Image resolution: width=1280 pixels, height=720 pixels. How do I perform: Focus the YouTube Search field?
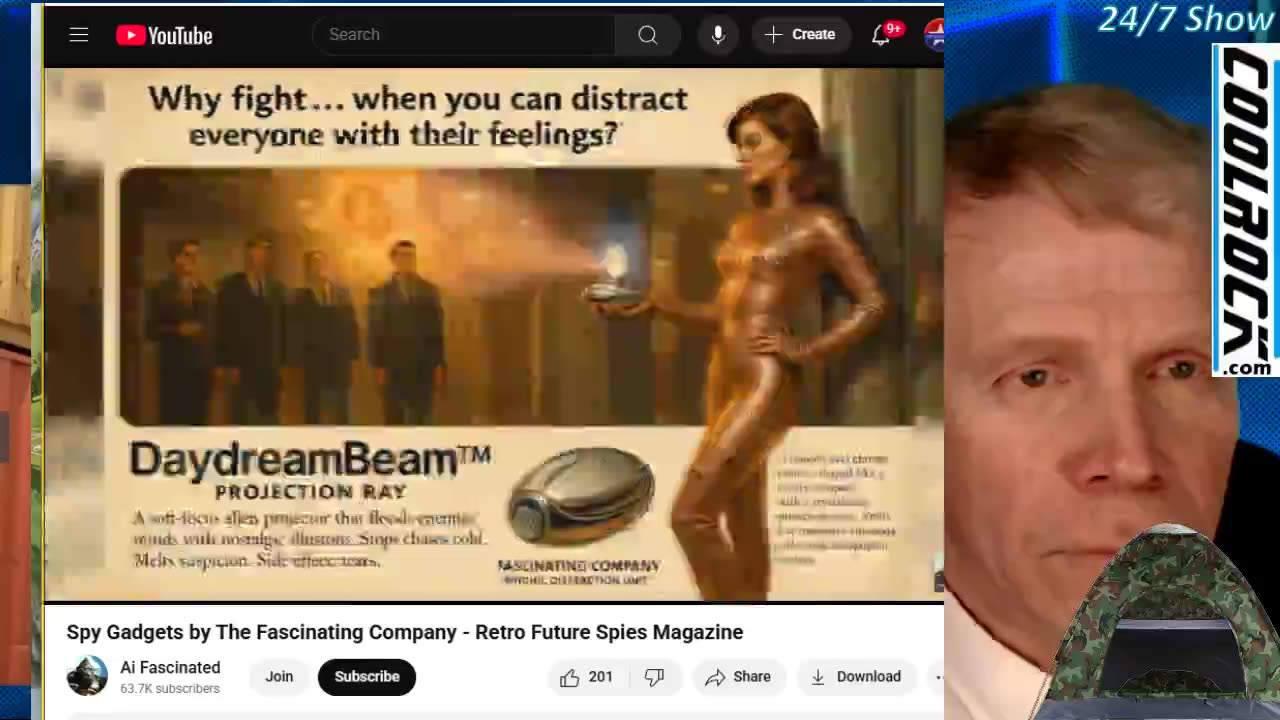[465, 35]
